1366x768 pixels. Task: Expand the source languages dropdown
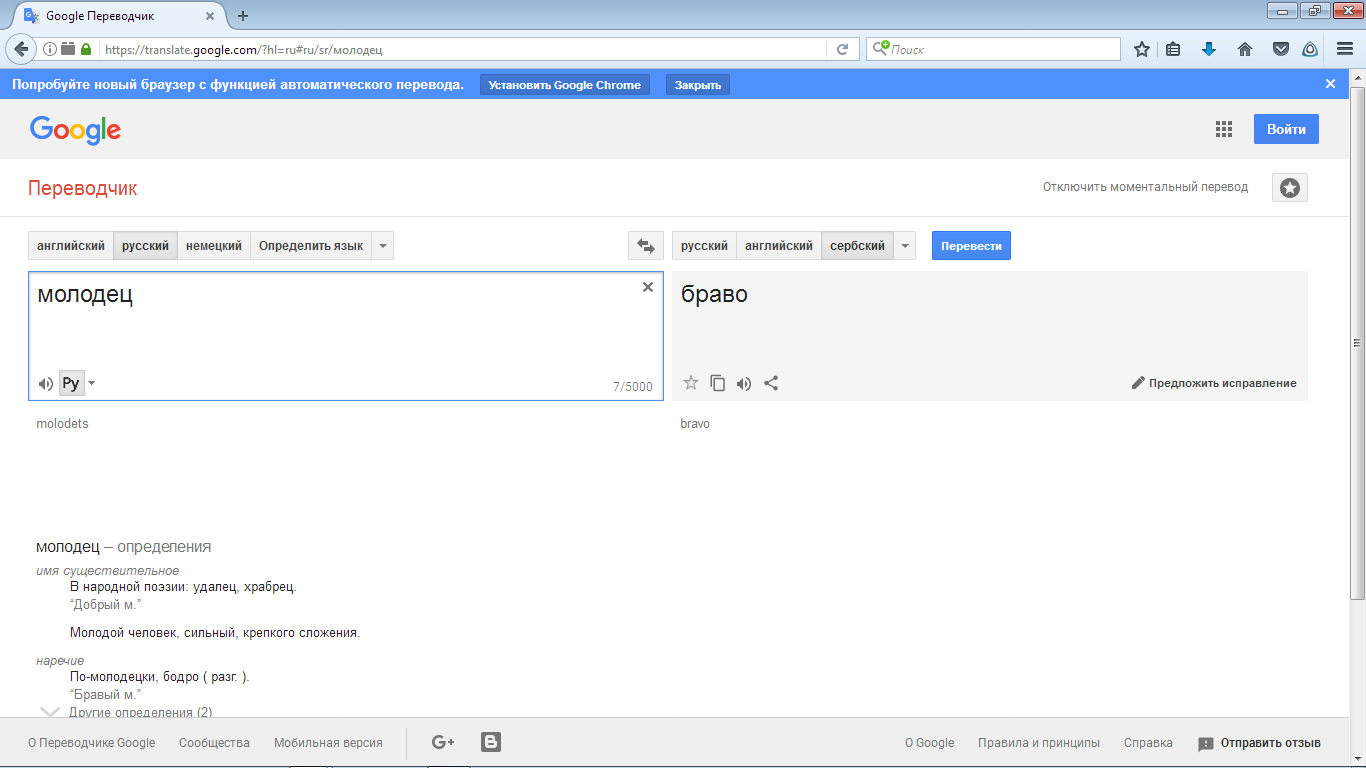coord(383,246)
